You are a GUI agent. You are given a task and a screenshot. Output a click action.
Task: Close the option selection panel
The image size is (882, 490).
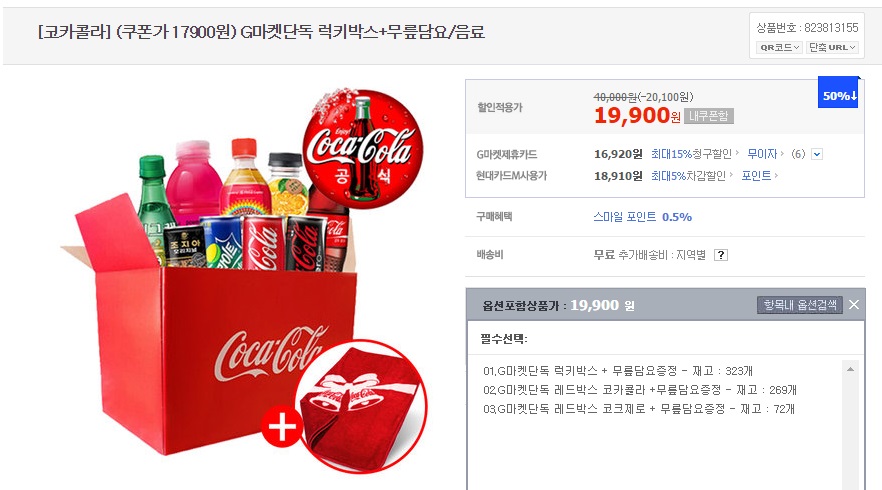tap(854, 305)
